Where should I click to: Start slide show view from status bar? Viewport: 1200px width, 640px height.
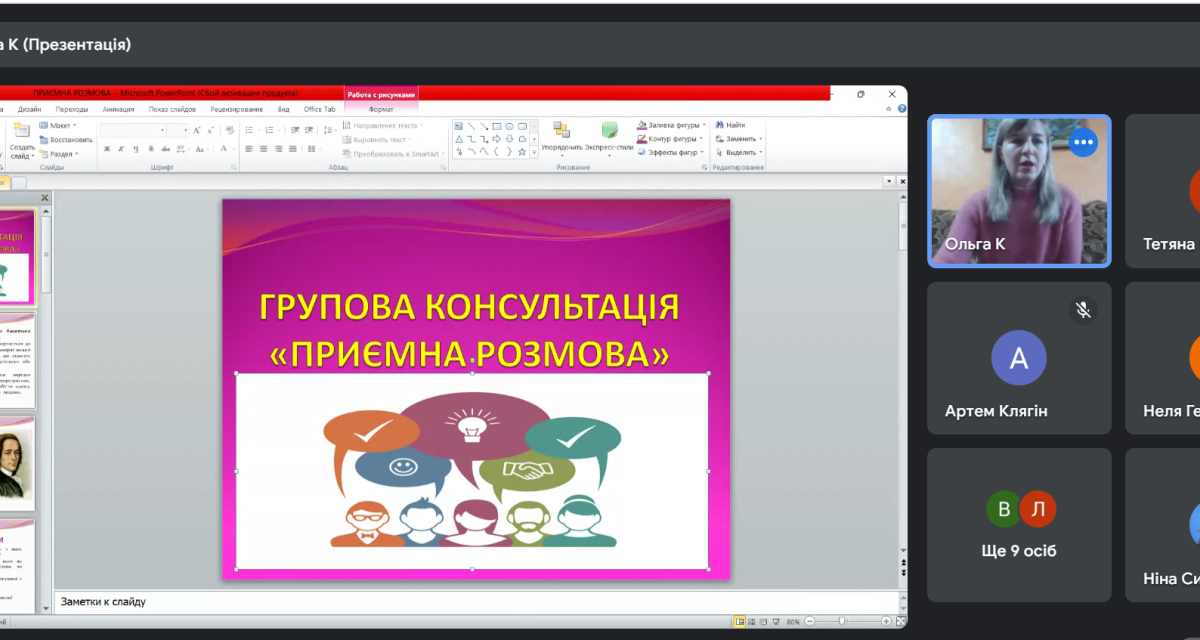click(x=776, y=621)
